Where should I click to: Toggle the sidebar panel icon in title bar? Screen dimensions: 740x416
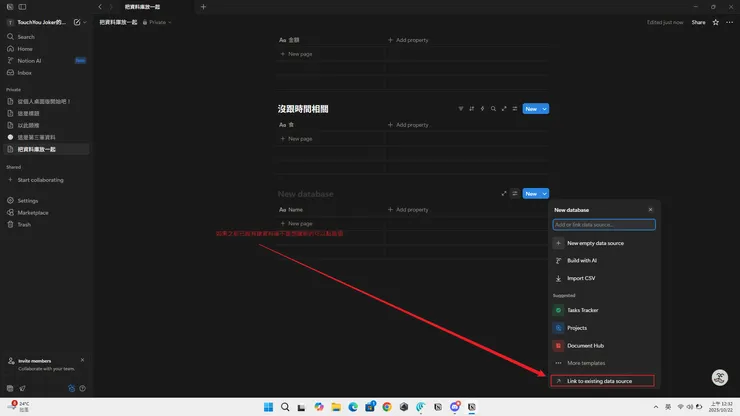click(22, 7)
